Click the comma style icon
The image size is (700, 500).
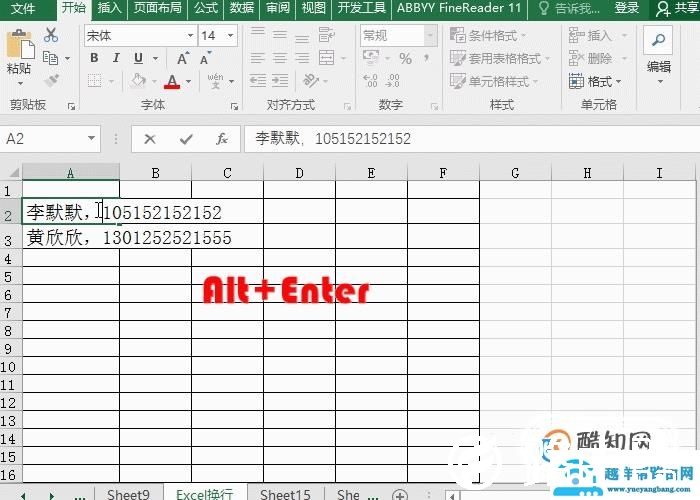(x=427, y=58)
